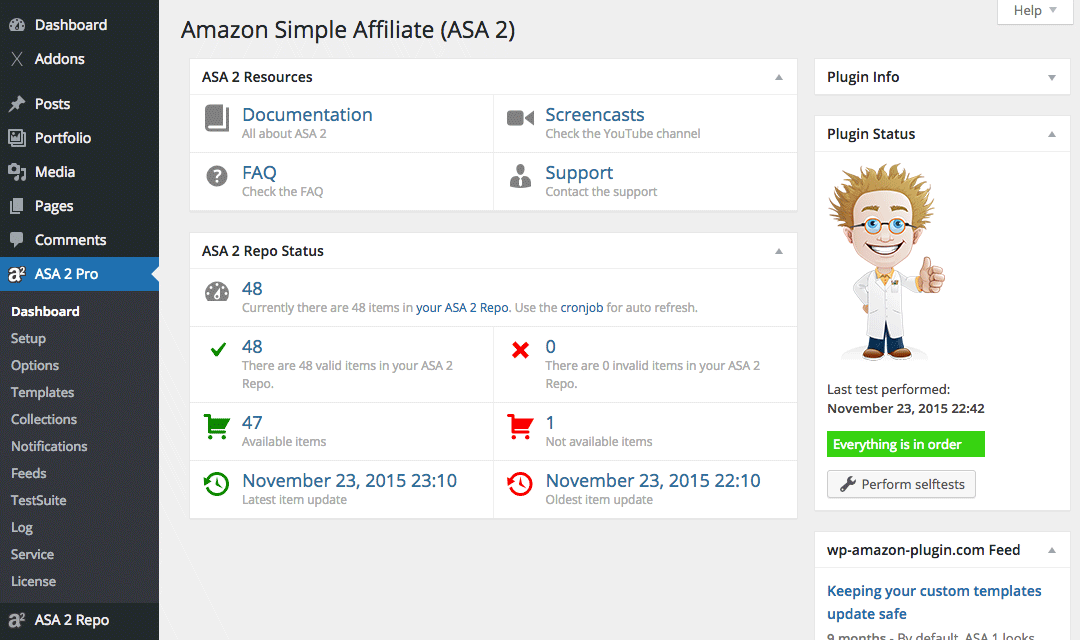This screenshot has height=640, width=1080.
Task: Open the ASA 2 Repo menu label
Action: (72, 620)
